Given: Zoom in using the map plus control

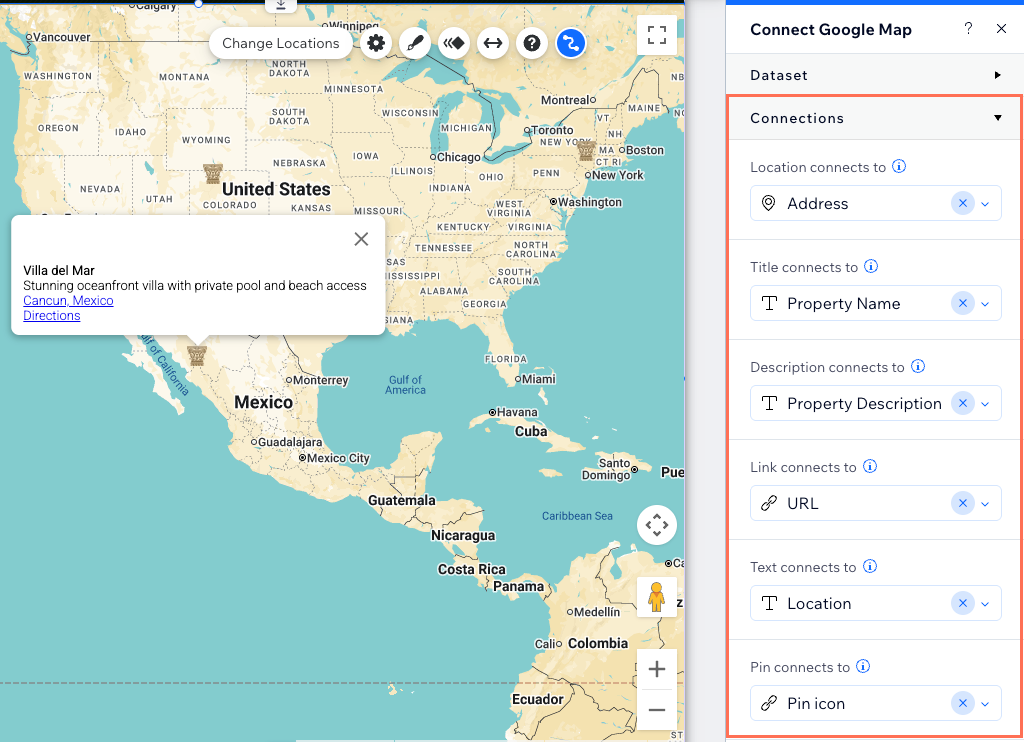Looking at the screenshot, I should point(657,668).
